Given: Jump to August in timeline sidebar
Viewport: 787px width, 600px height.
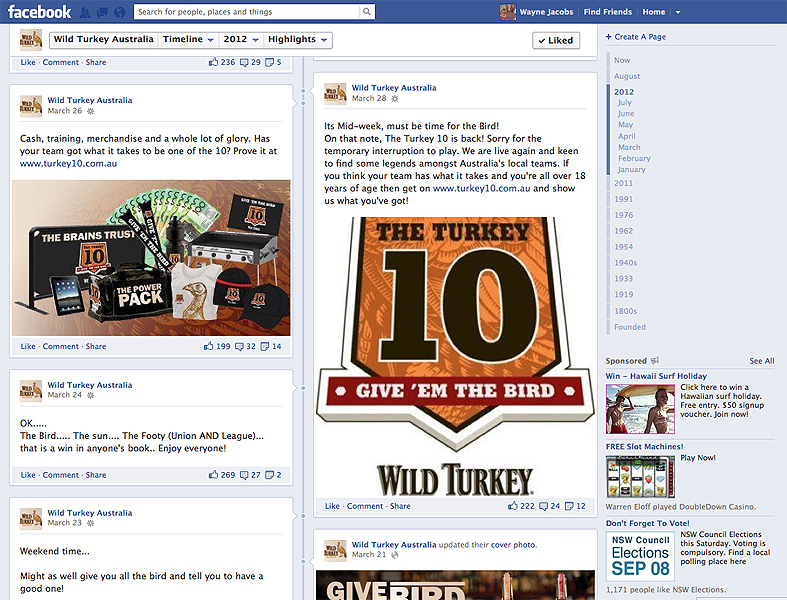Looking at the screenshot, I should pyautogui.click(x=627, y=76).
